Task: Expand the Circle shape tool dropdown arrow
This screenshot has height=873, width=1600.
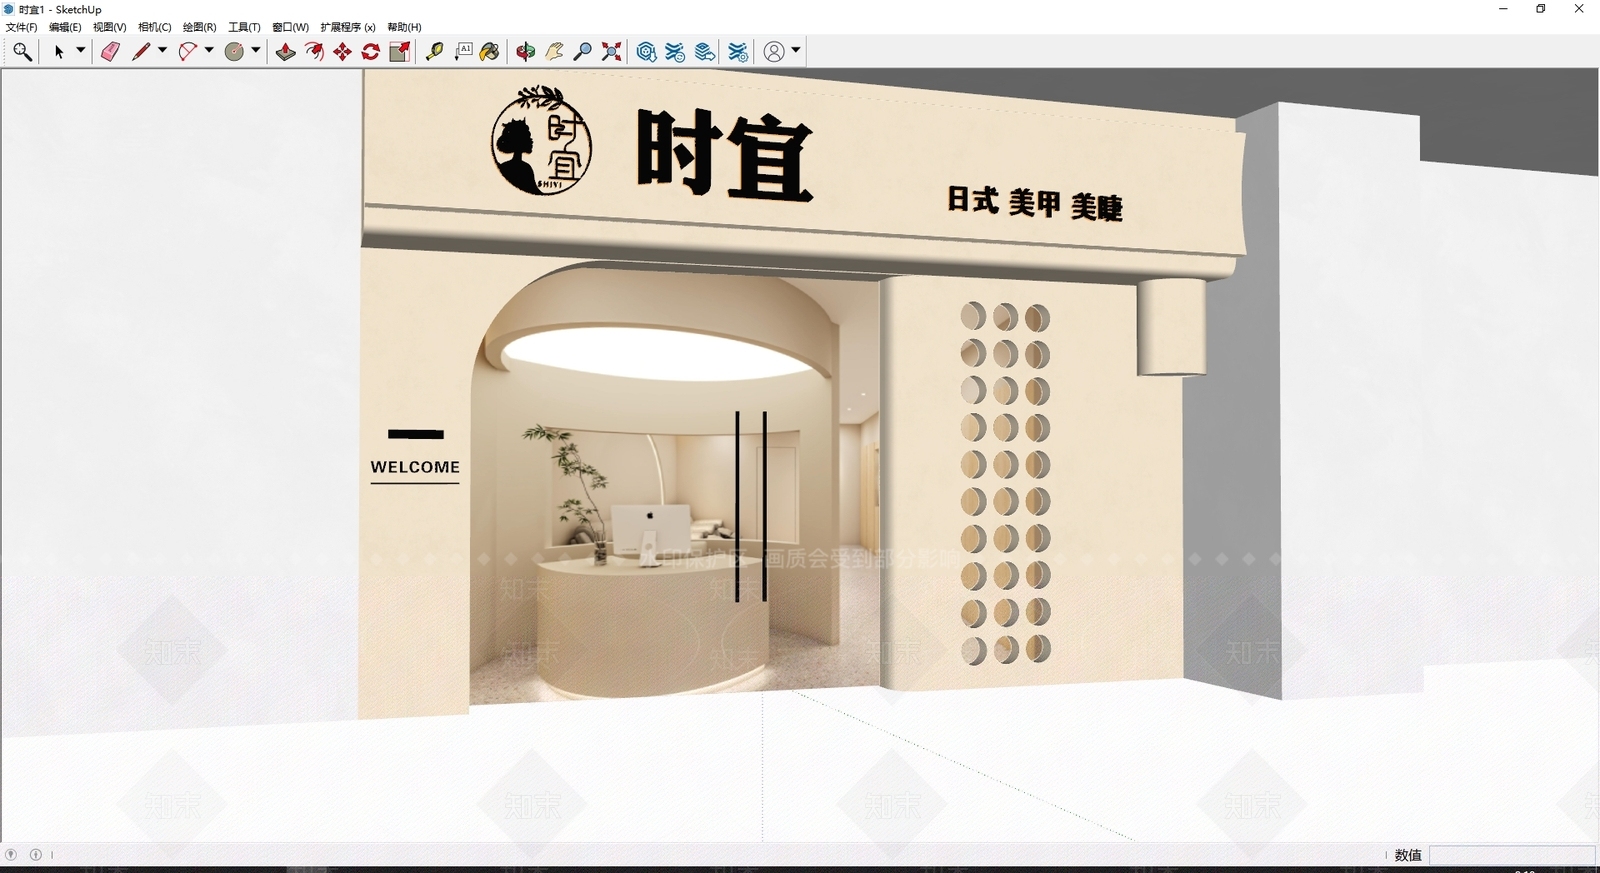Action: (256, 50)
